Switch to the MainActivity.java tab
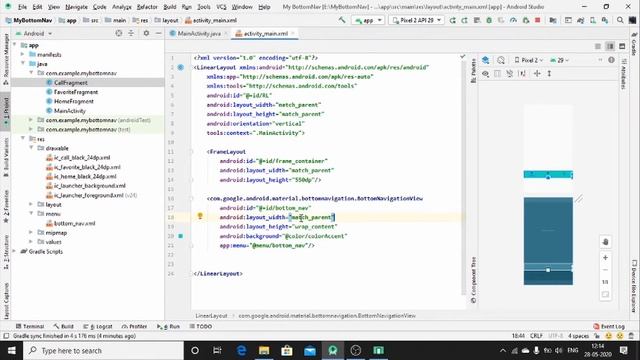This screenshot has width=640, height=360. (x=198, y=33)
